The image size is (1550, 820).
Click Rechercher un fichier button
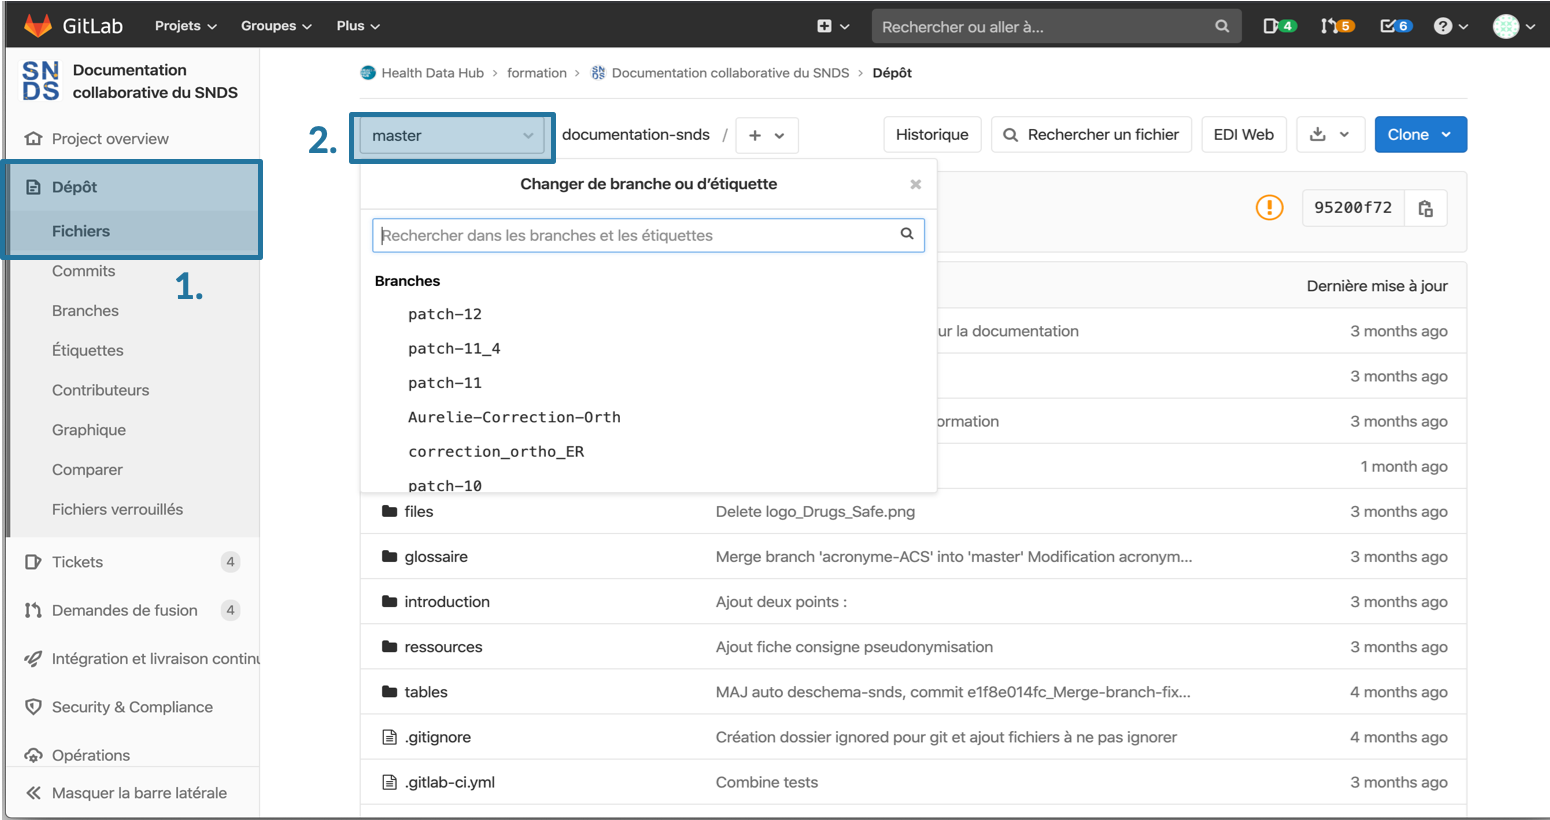1091,135
